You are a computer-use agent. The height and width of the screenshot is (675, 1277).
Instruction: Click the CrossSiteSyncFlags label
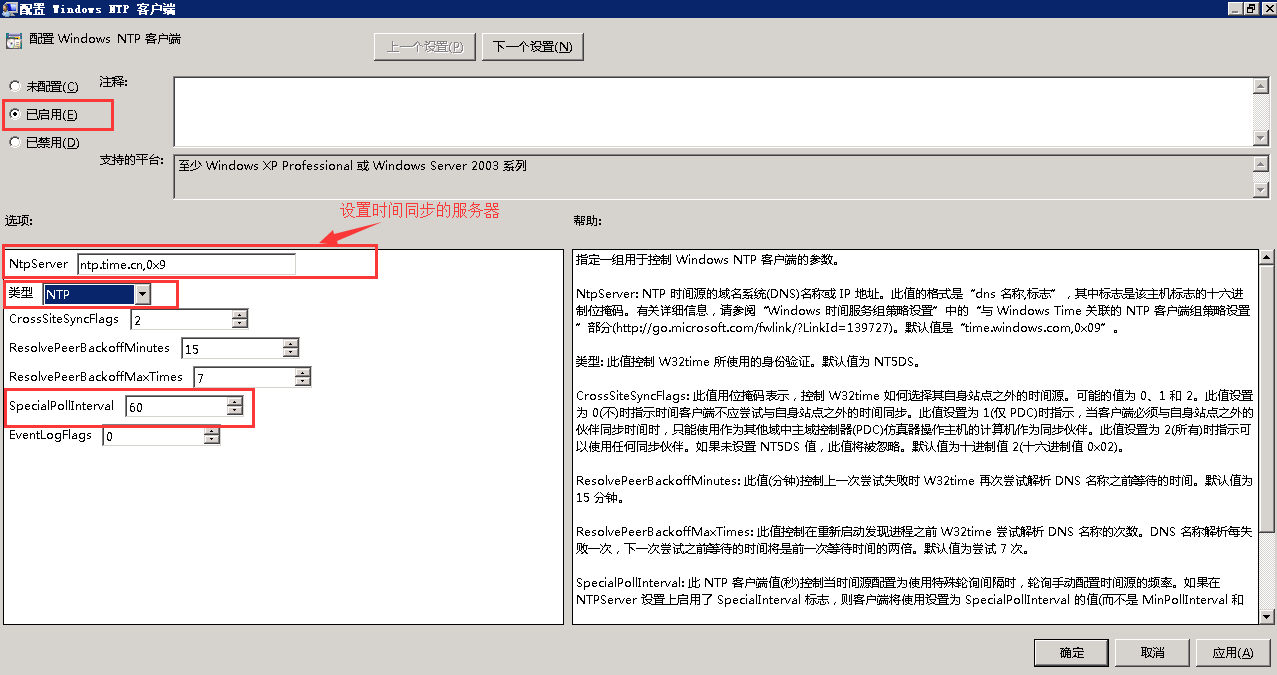click(64, 319)
